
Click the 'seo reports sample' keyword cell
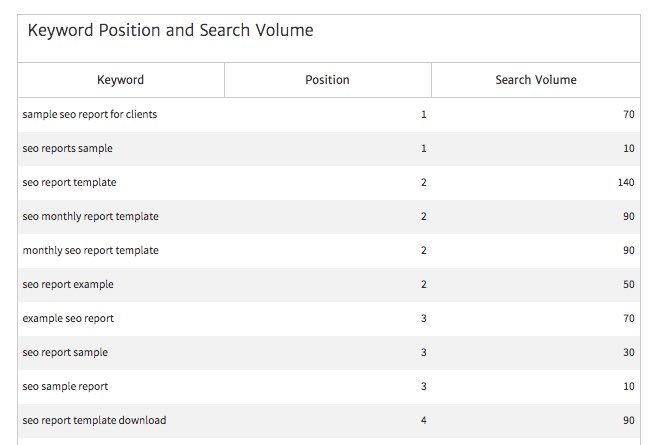click(67, 148)
